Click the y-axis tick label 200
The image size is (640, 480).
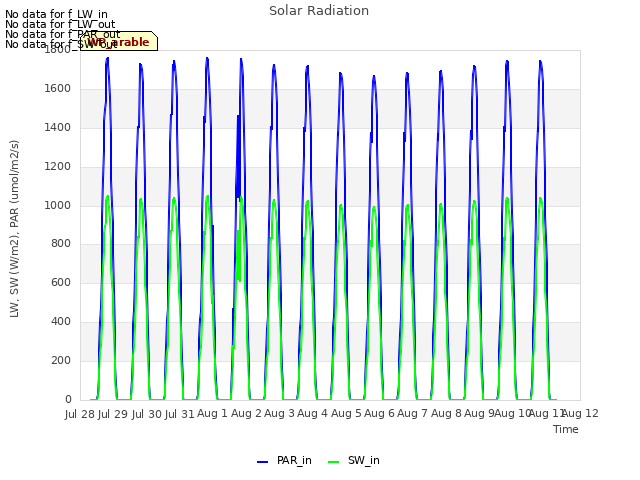pyautogui.click(x=61, y=360)
